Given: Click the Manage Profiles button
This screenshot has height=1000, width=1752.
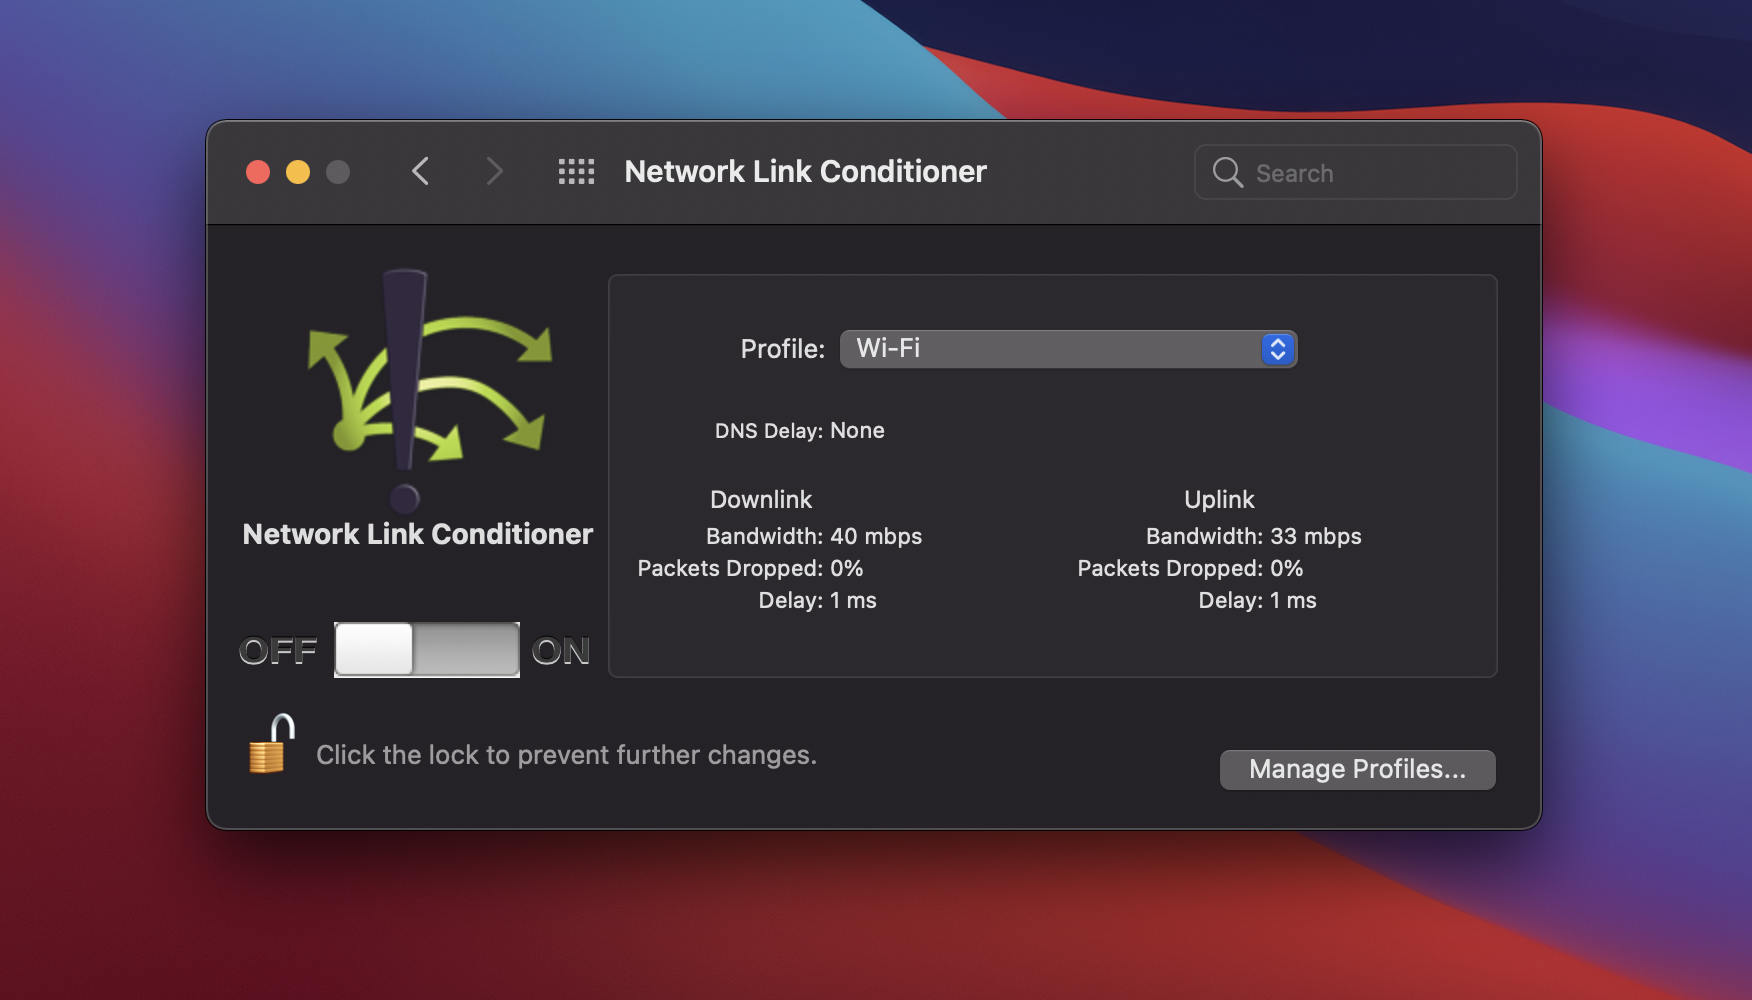Looking at the screenshot, I should point(1357,769).
